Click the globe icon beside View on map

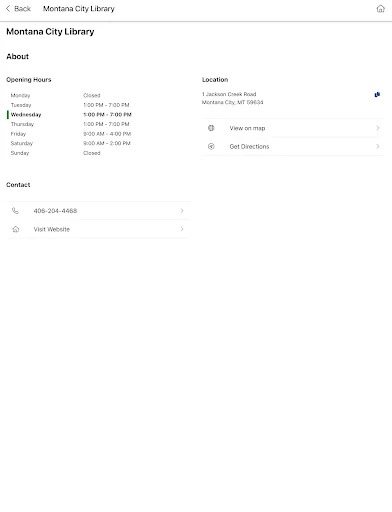[x=211, y=128]
